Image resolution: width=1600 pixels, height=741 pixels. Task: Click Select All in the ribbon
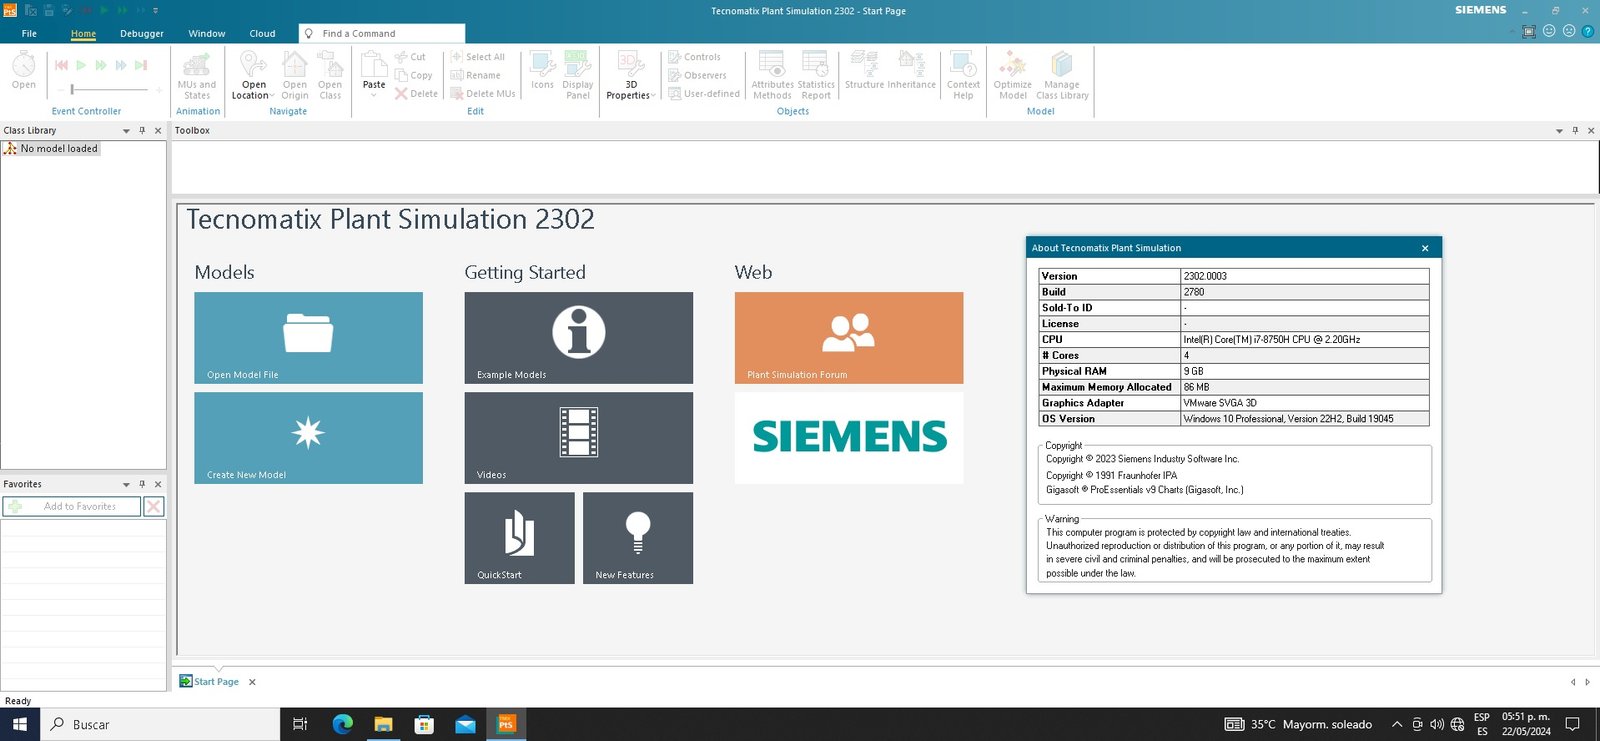click(x=478, y=57)
